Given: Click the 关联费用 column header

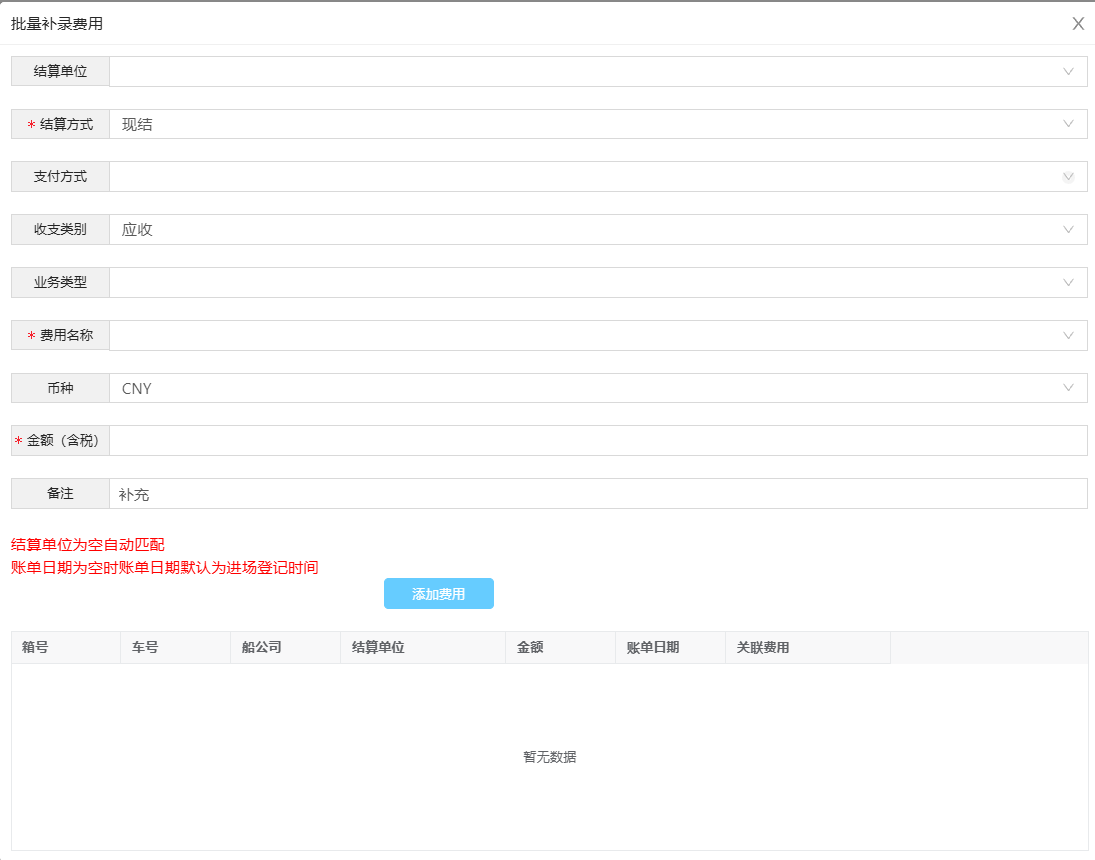Looking at the screenshot, I should (763, 648).
